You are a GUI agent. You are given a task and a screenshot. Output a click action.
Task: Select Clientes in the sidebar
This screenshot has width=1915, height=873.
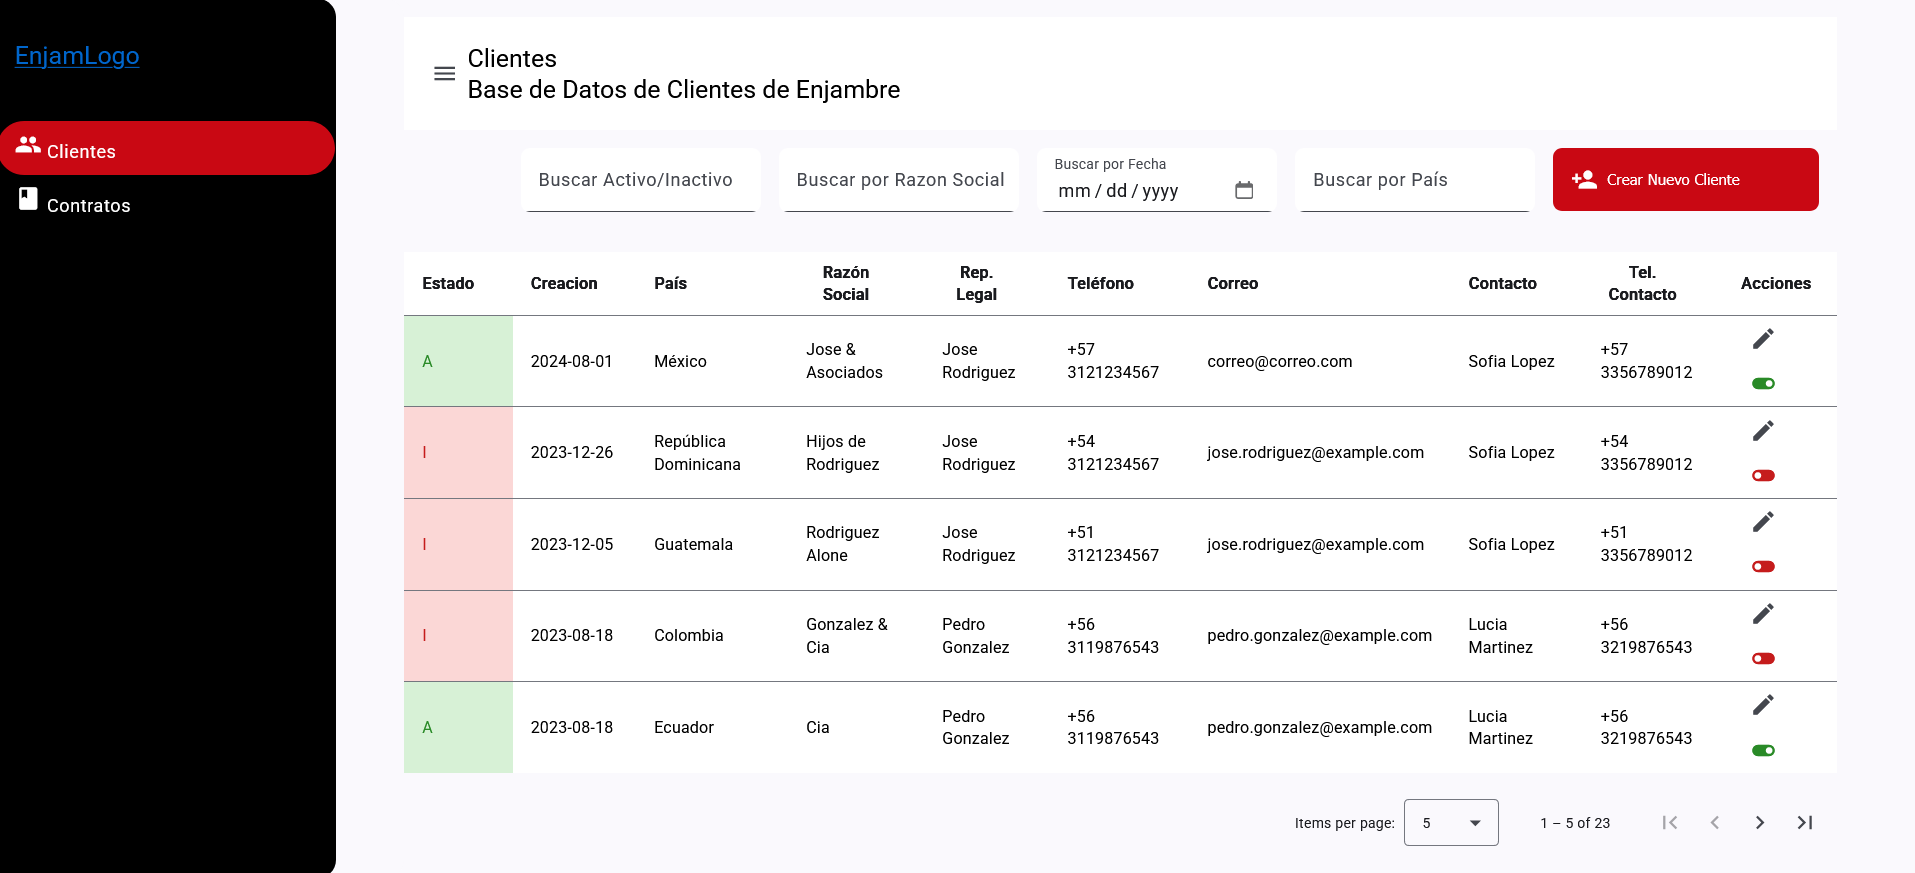point(167,149)
